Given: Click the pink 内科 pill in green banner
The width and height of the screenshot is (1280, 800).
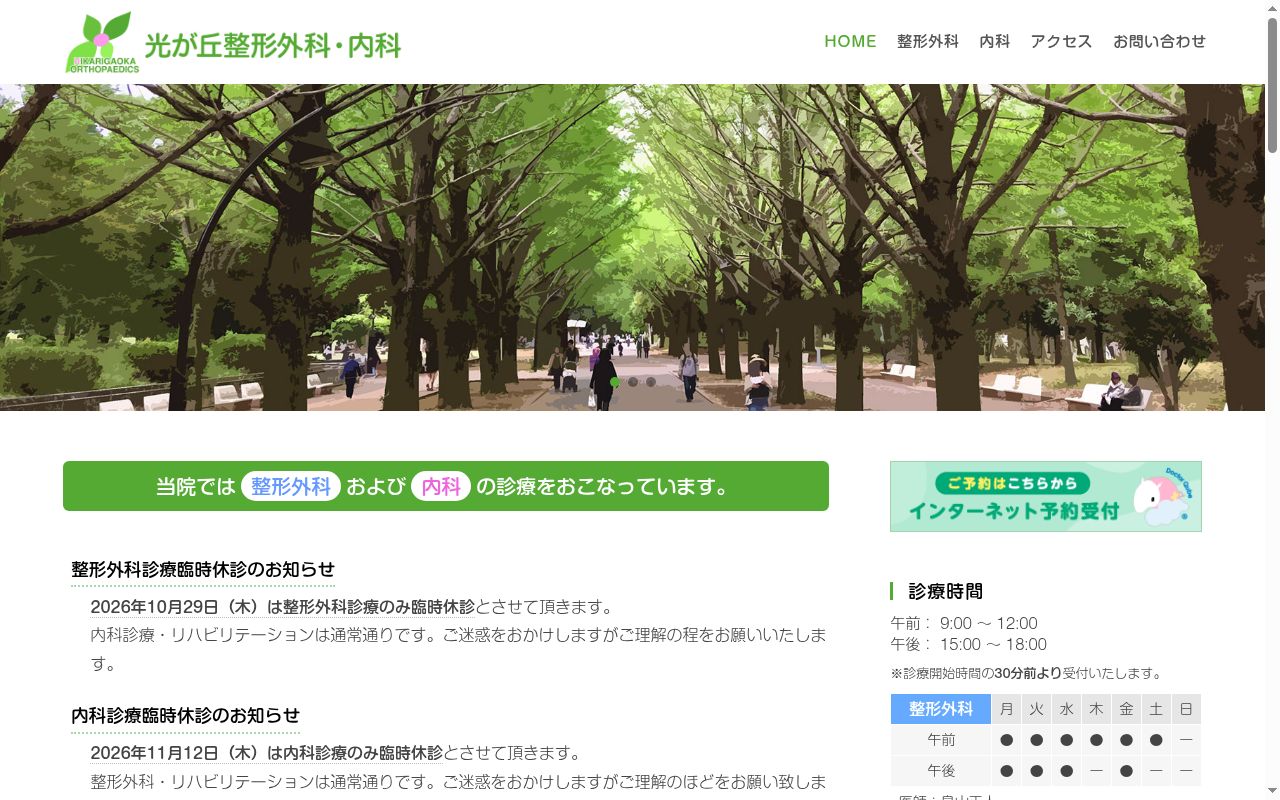Looking at the screenshot, I should pyautogui.click(x=441, y=486).
